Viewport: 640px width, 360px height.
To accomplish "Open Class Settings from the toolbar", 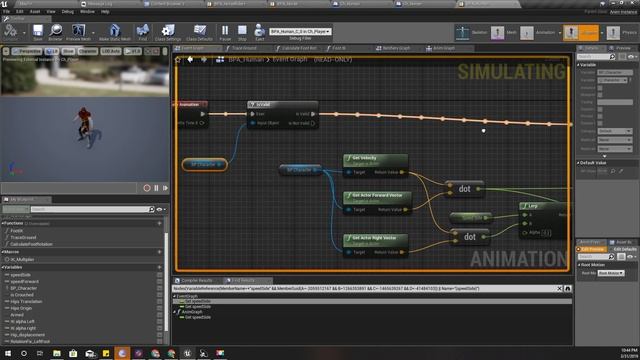I will [x=168, y=32].
